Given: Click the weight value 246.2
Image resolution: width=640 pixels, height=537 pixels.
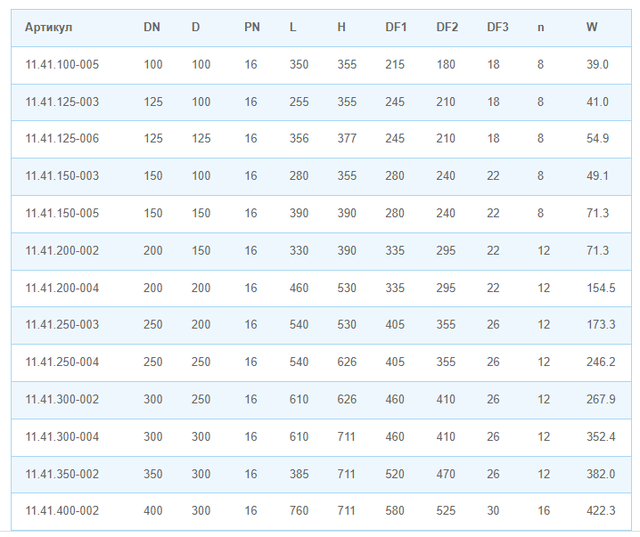Looking at the screenshot, I should (600, 362).
